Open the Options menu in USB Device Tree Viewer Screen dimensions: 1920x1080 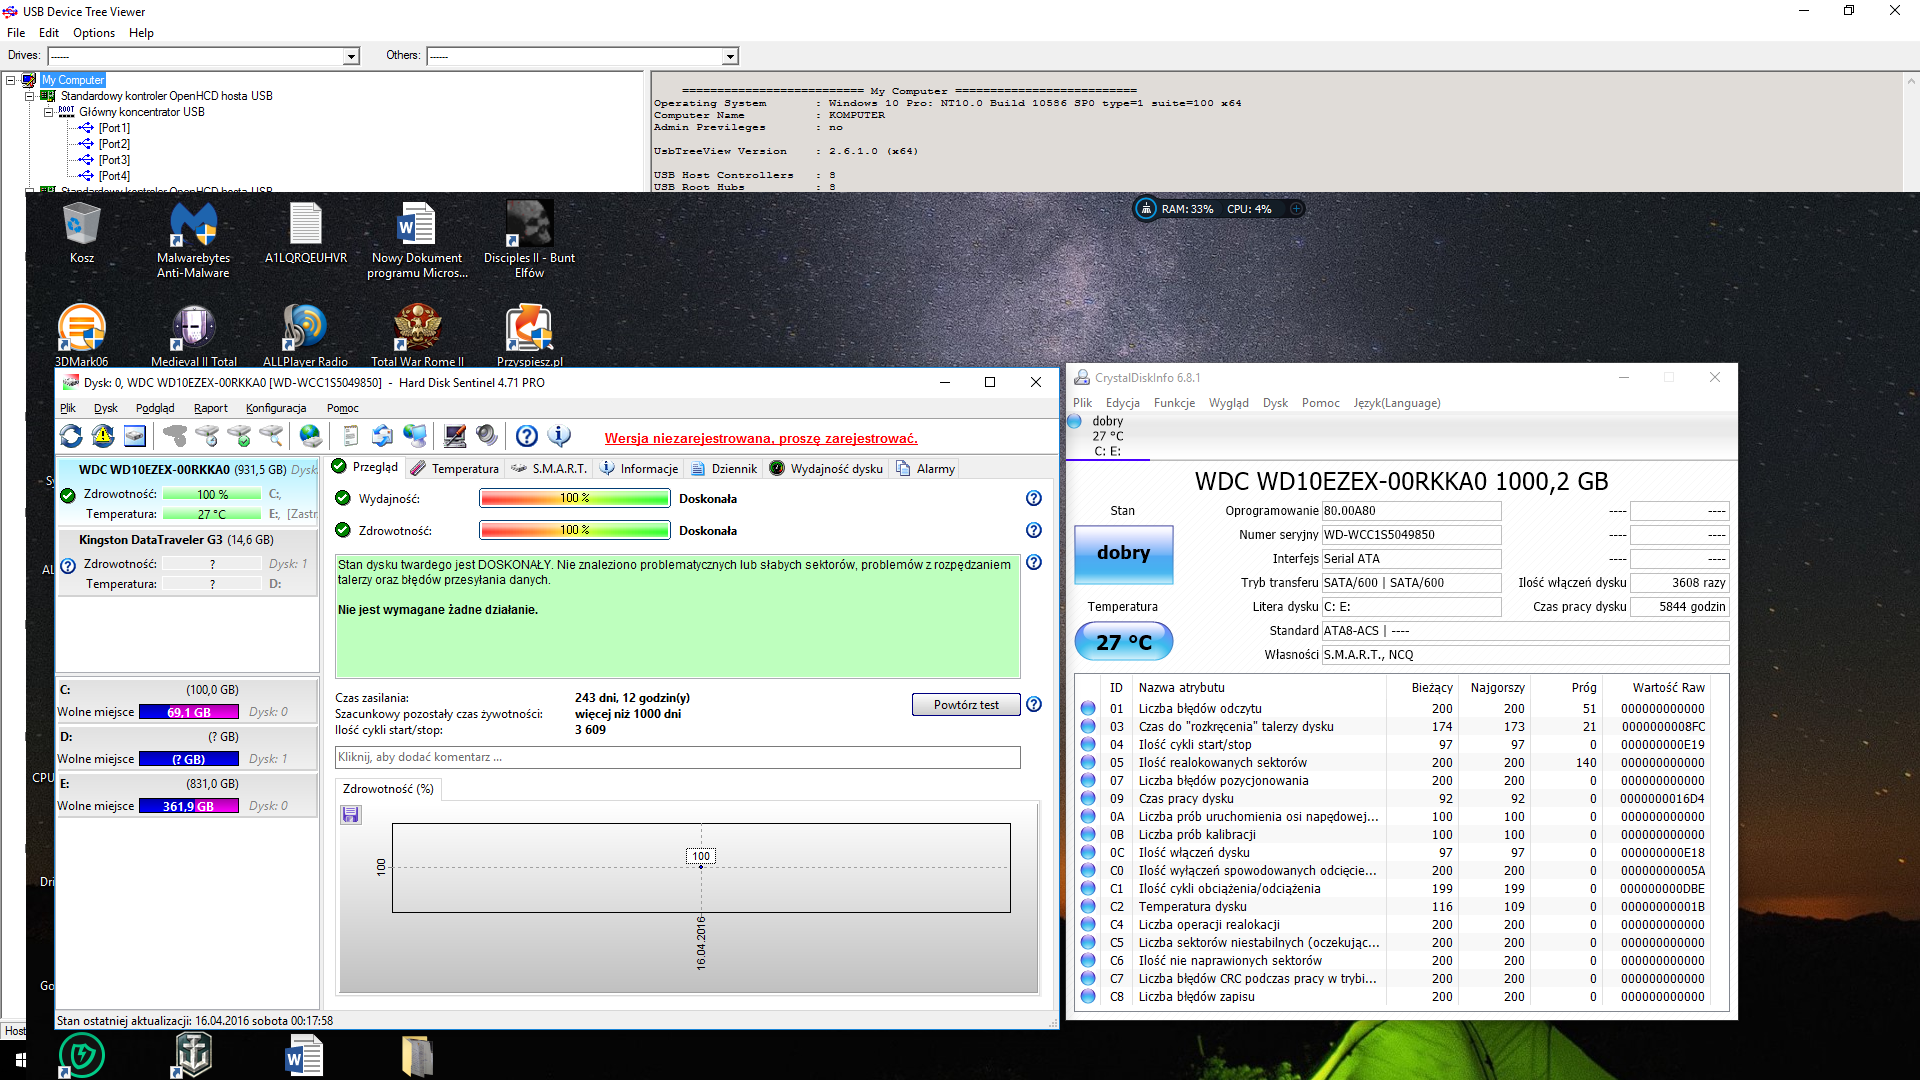(x=94, y=33)
